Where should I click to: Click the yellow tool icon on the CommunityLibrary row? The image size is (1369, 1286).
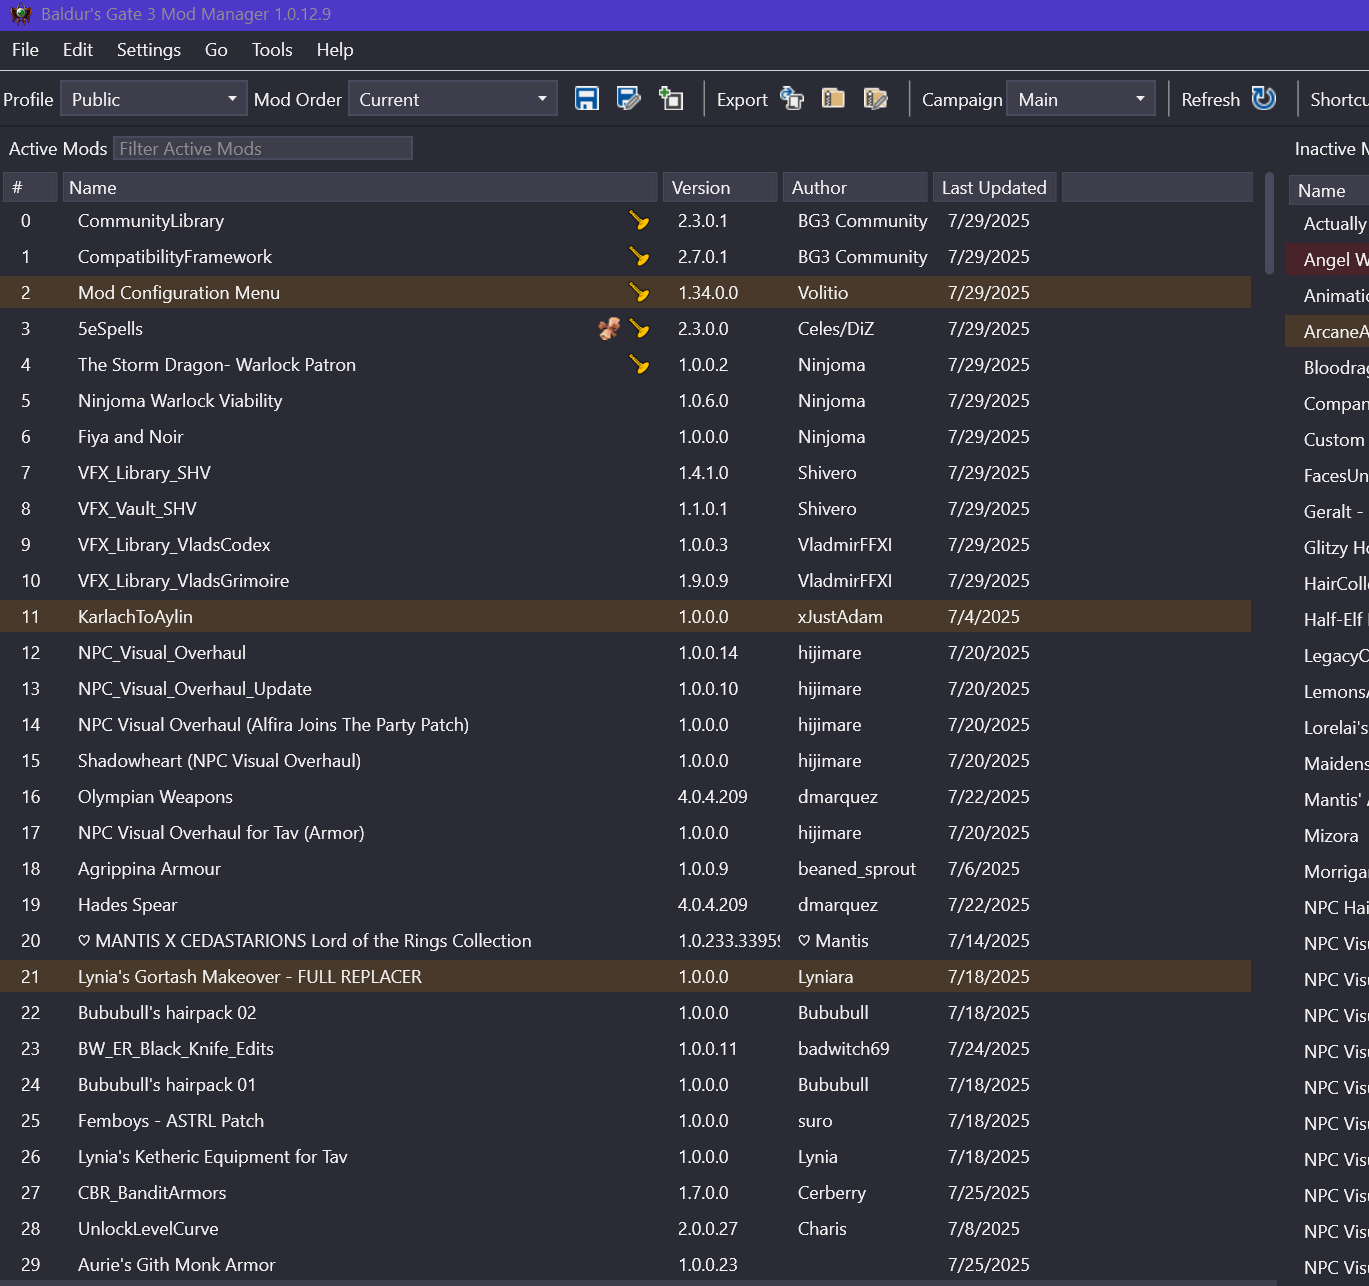coord(639,221)
